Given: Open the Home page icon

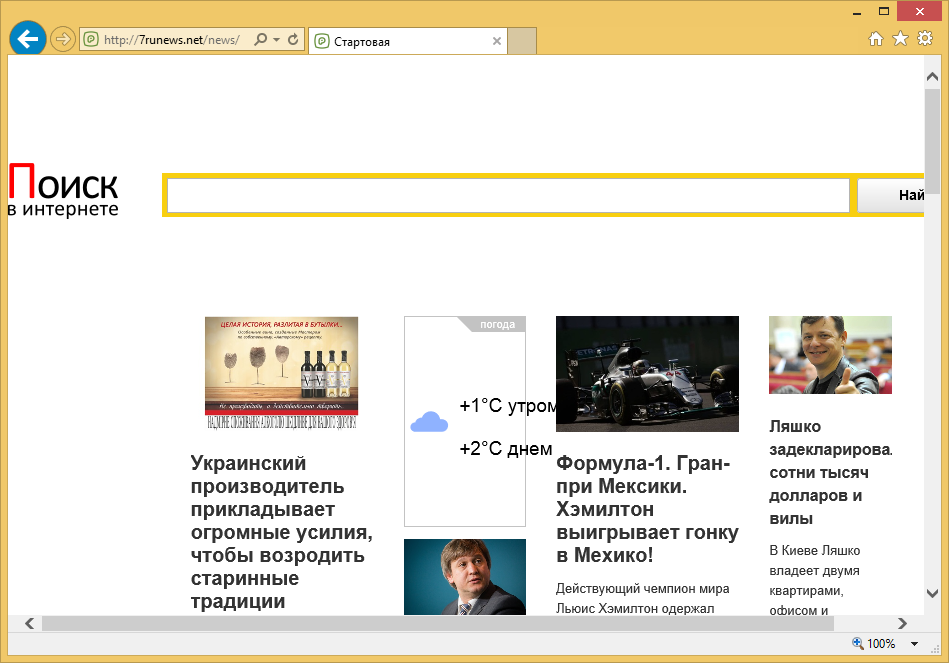Looking at the screenshot, I should click(876, 39).
